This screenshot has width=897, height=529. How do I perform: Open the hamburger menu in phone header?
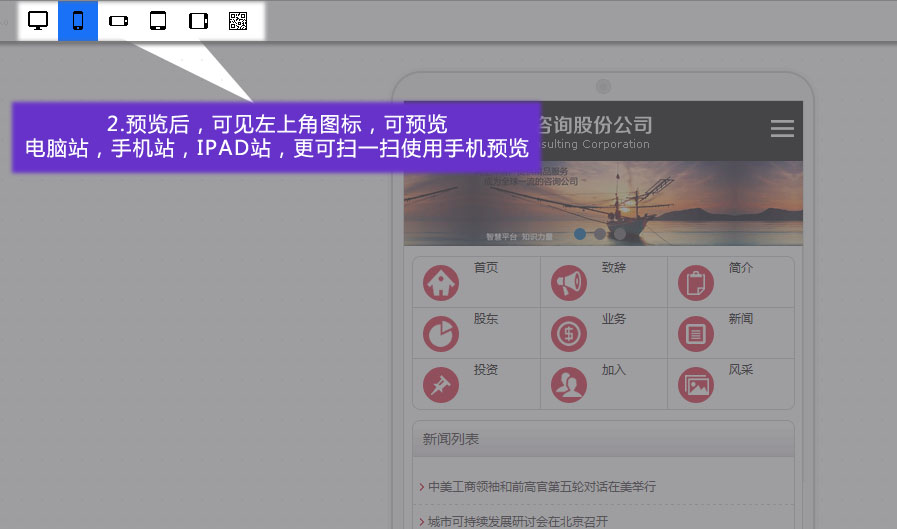pos(782,129)
